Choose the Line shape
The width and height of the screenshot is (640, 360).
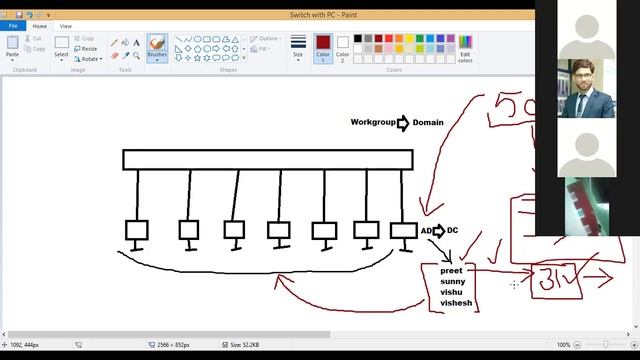point(179,40)
